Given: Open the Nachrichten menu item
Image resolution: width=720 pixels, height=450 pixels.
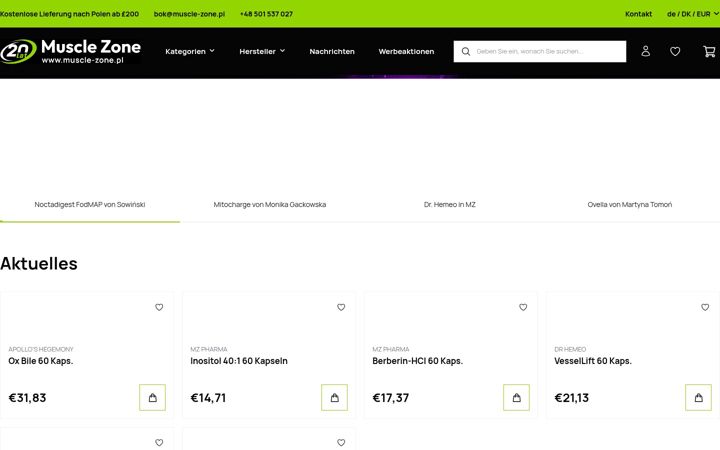Looking at the screenshot, I should 332,51.
